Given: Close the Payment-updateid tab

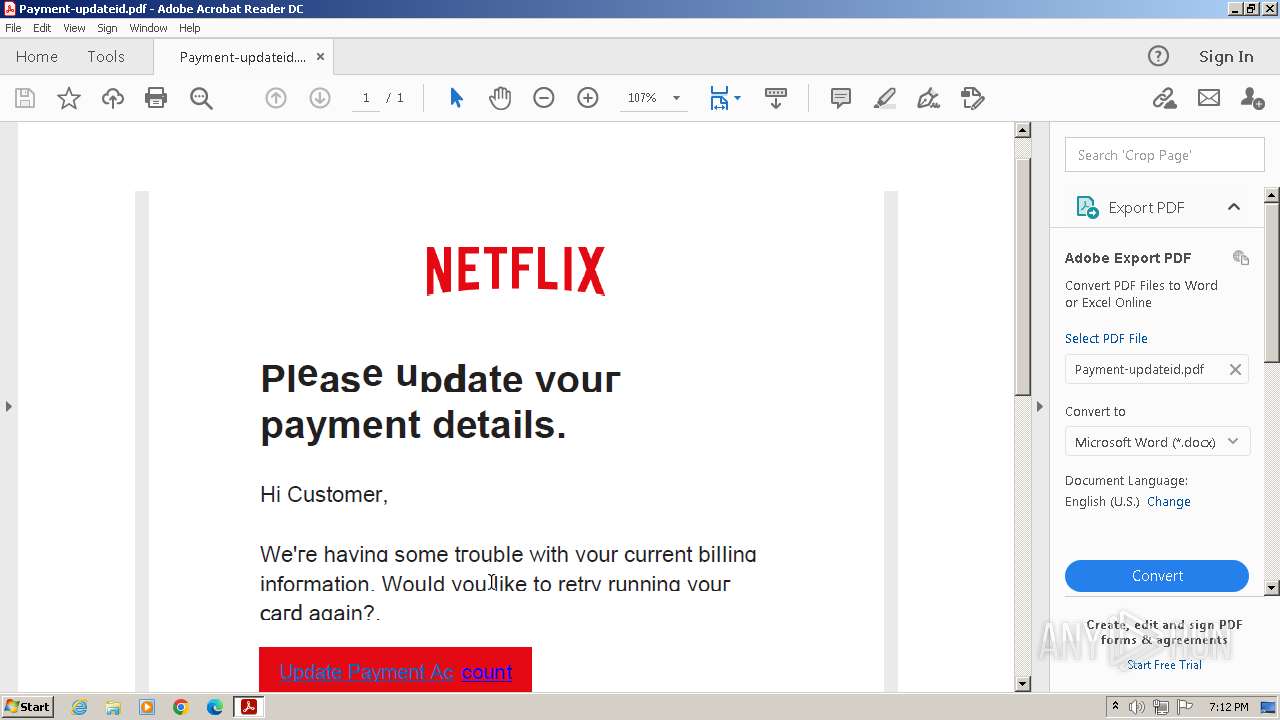Looking at the screenshot, I should [320, 57].
